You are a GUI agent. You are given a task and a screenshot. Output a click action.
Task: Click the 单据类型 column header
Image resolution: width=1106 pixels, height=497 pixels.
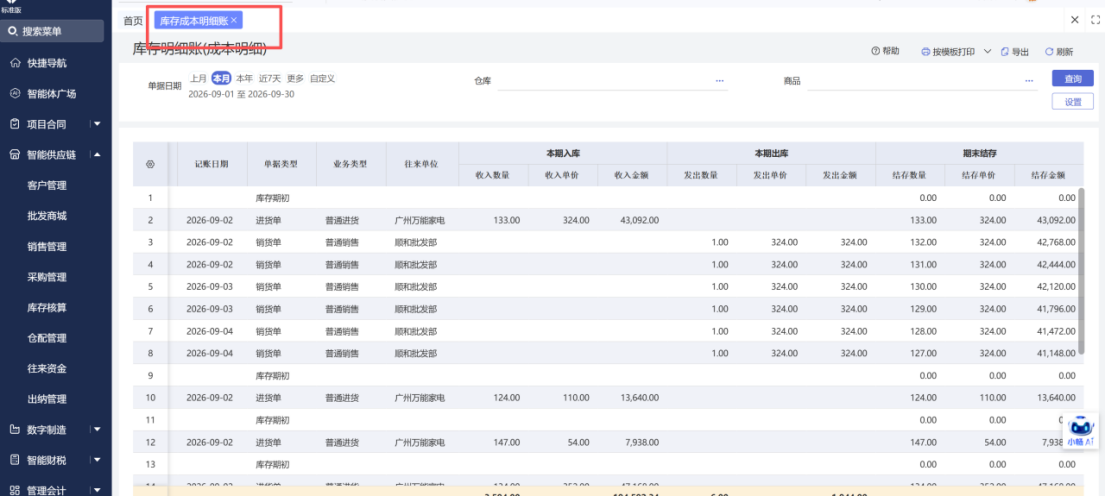(x=281, y=164)
